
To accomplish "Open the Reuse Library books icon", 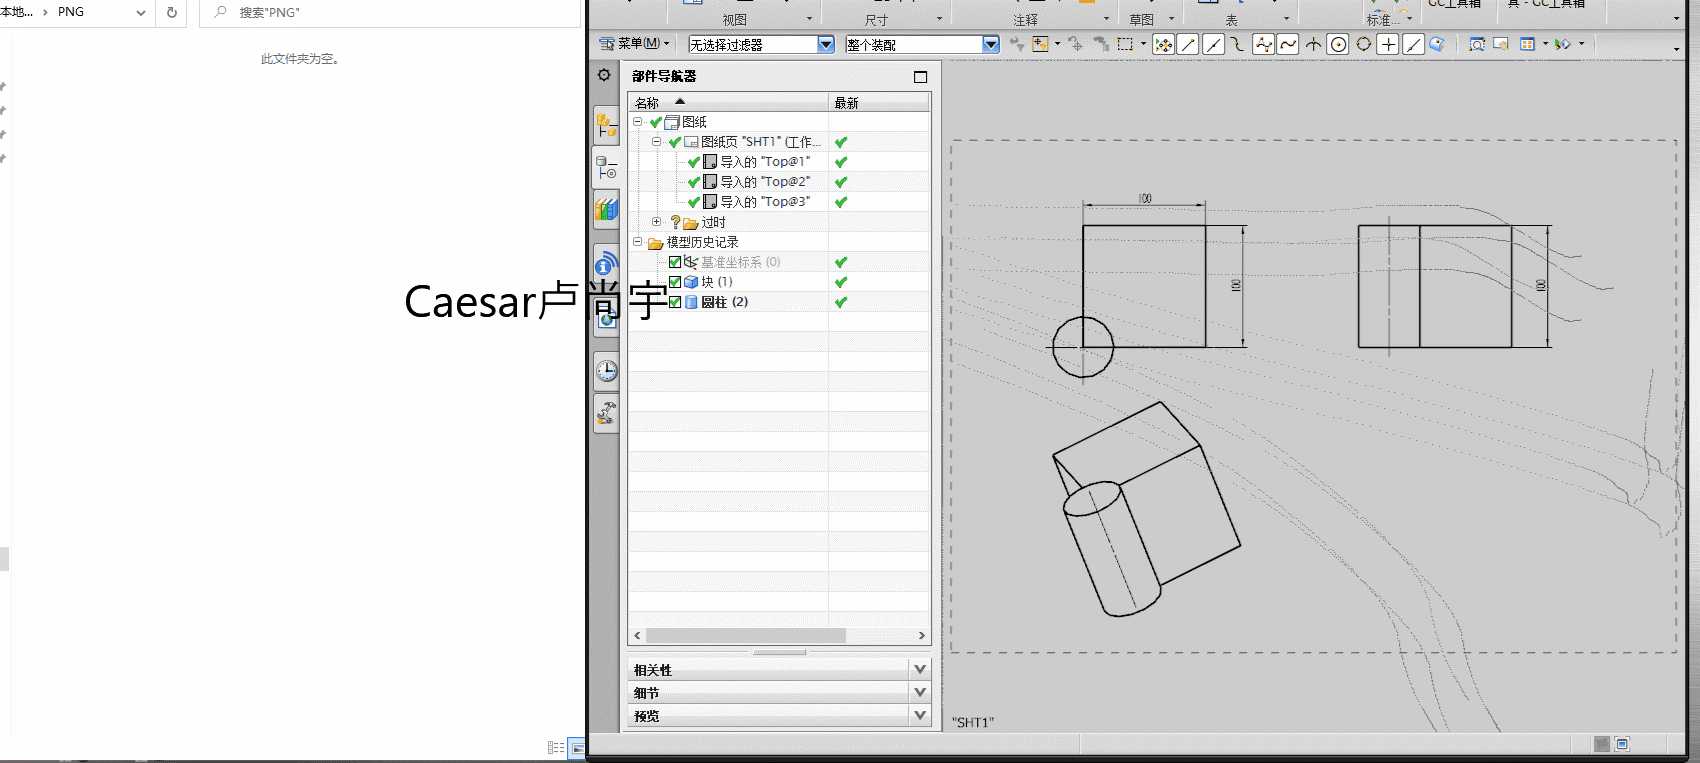I will 606,209.
